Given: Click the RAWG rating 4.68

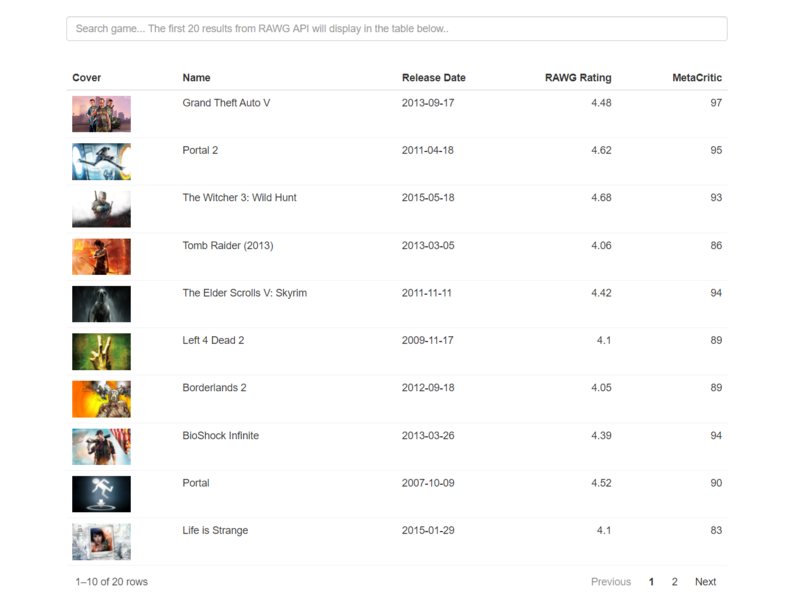Looking at the screenshot, I should (x=602, y=198).
